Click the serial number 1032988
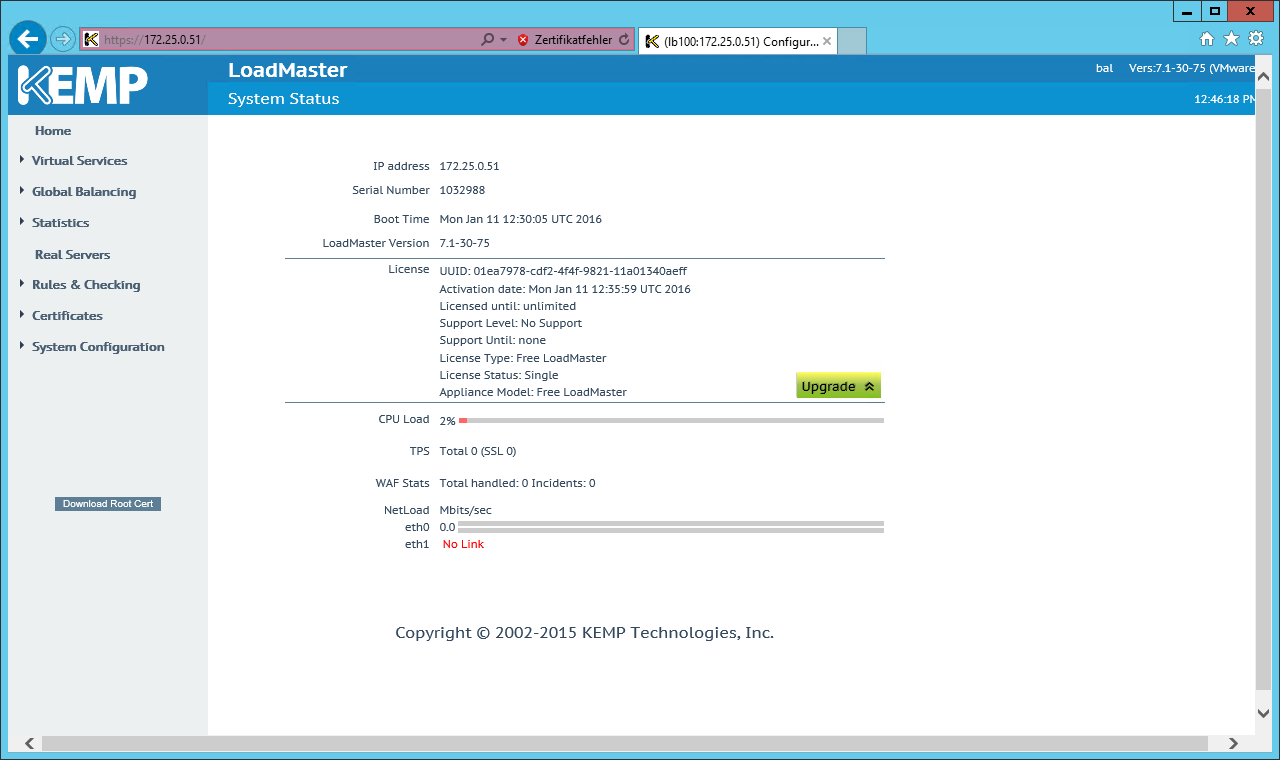This screenshot has width=1280, height=760. tap(462, 190)
